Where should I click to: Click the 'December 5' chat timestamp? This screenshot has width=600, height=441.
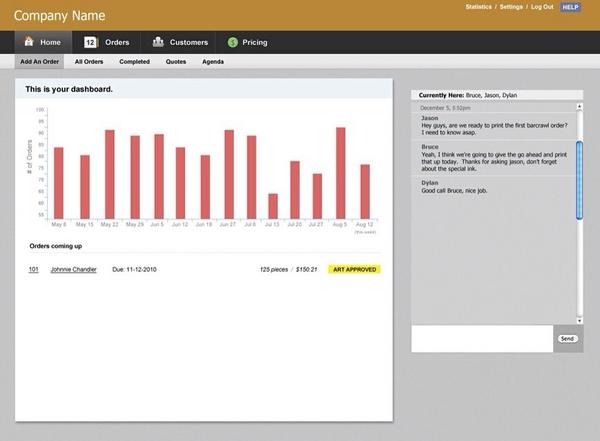445,108
